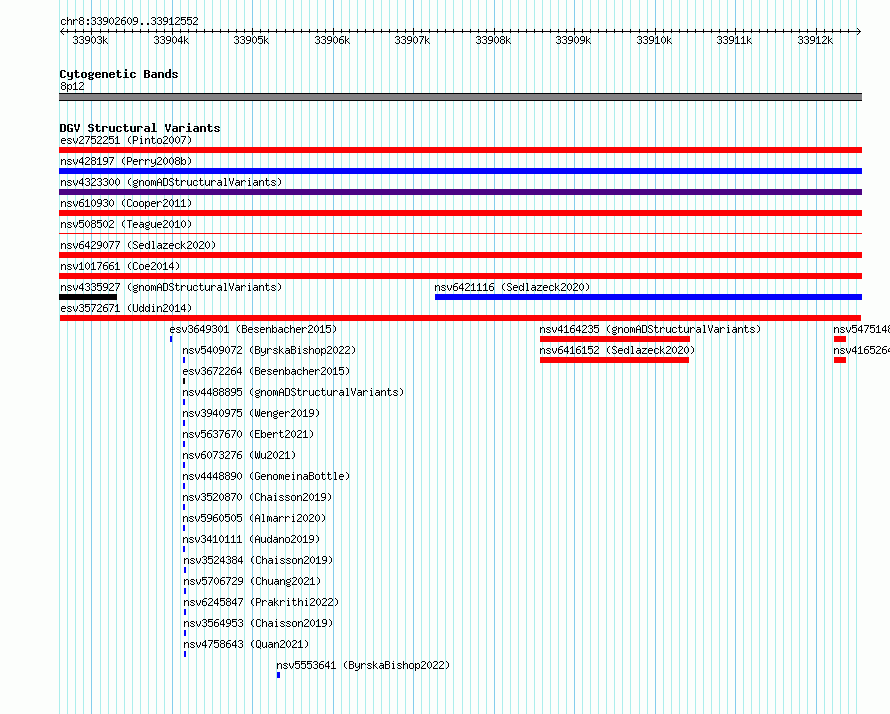Click the nsv508502 (Teague2010) label

126,224
